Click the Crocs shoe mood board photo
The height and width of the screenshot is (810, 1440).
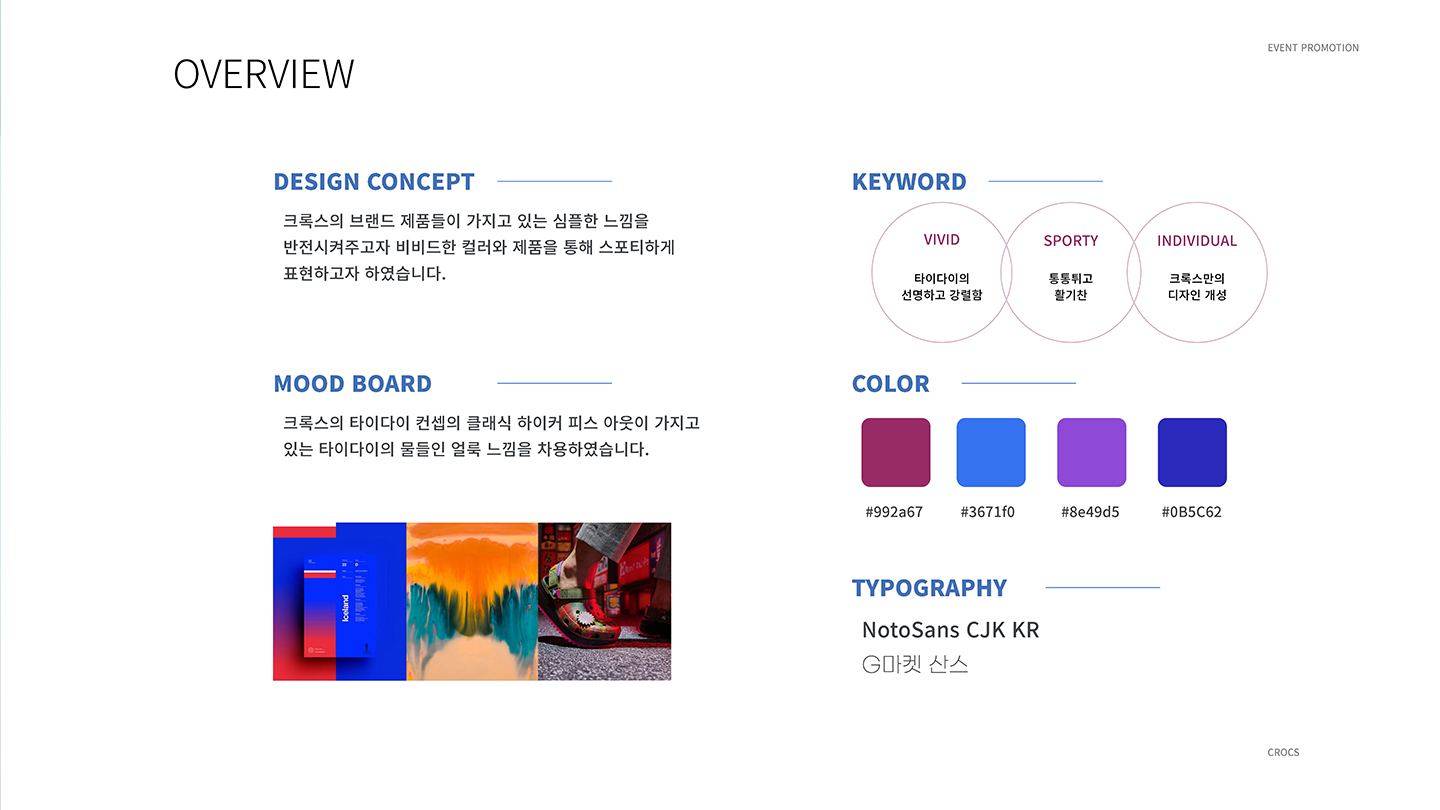point(604,600)
